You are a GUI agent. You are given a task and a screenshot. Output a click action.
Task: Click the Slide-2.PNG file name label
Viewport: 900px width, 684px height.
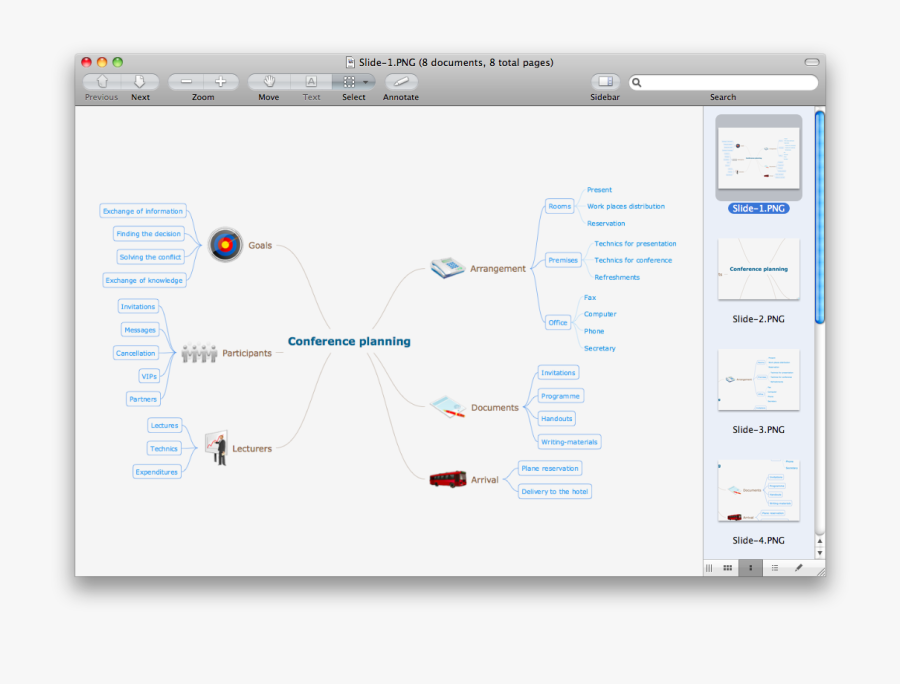[758, 319]
